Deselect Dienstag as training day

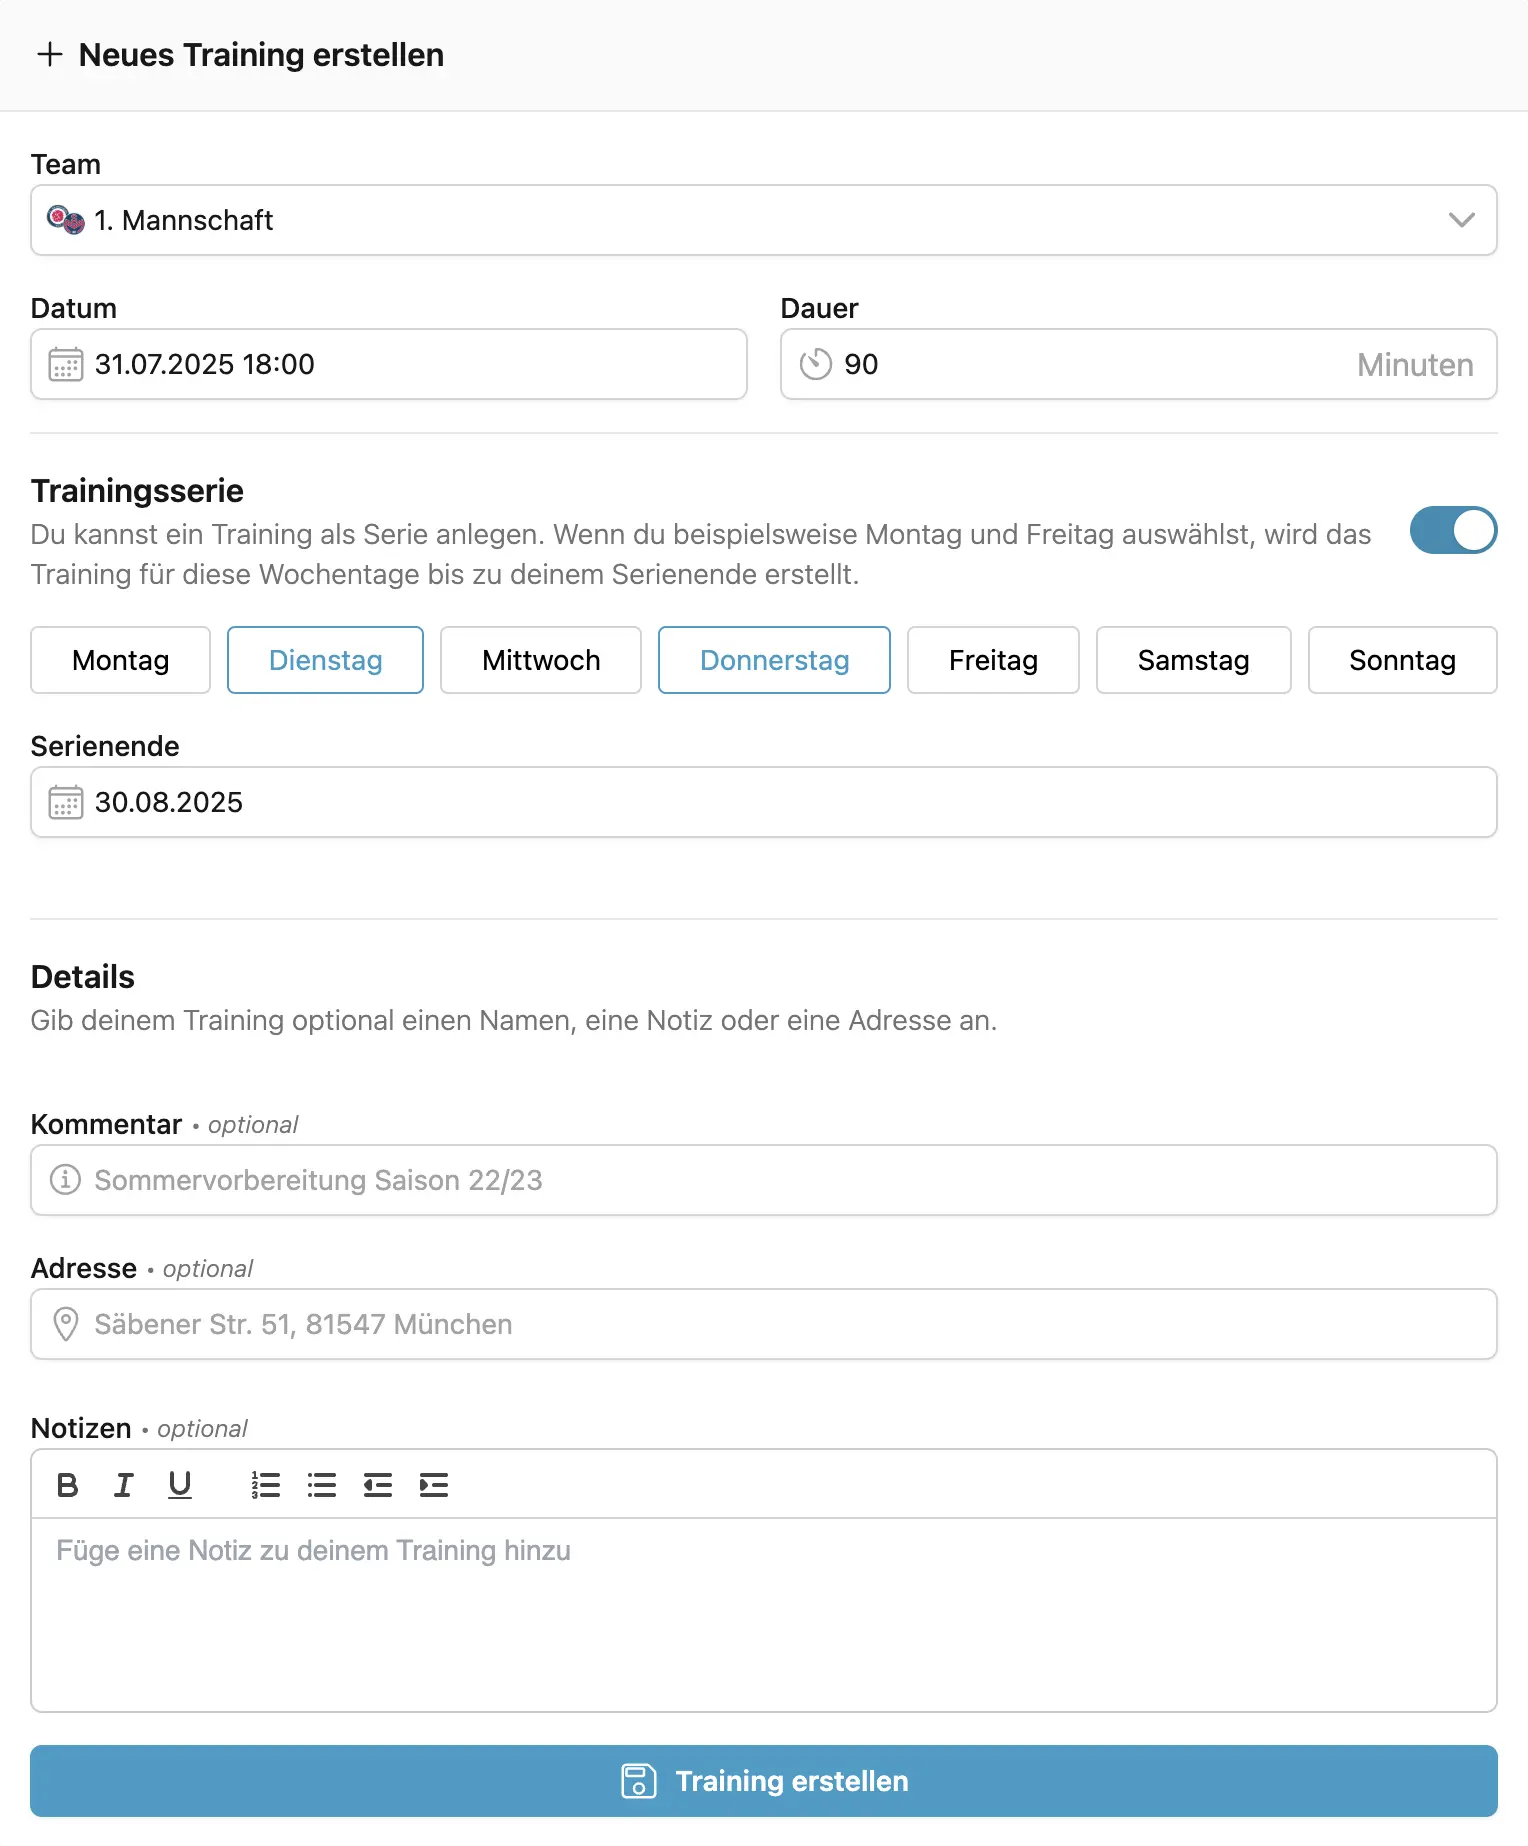point(325,660)
